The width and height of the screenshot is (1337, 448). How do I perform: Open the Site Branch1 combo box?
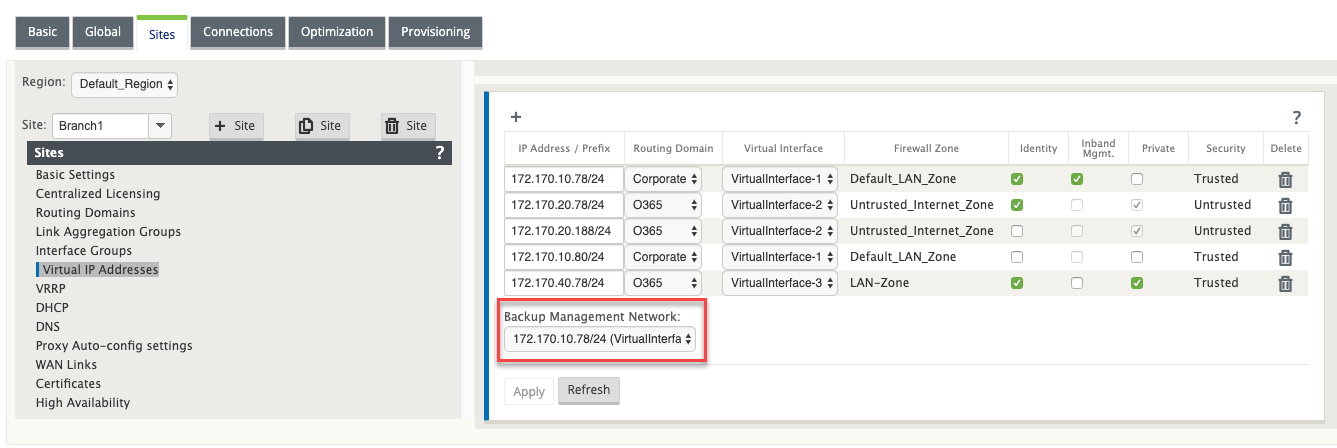click(x=112, y=126)
